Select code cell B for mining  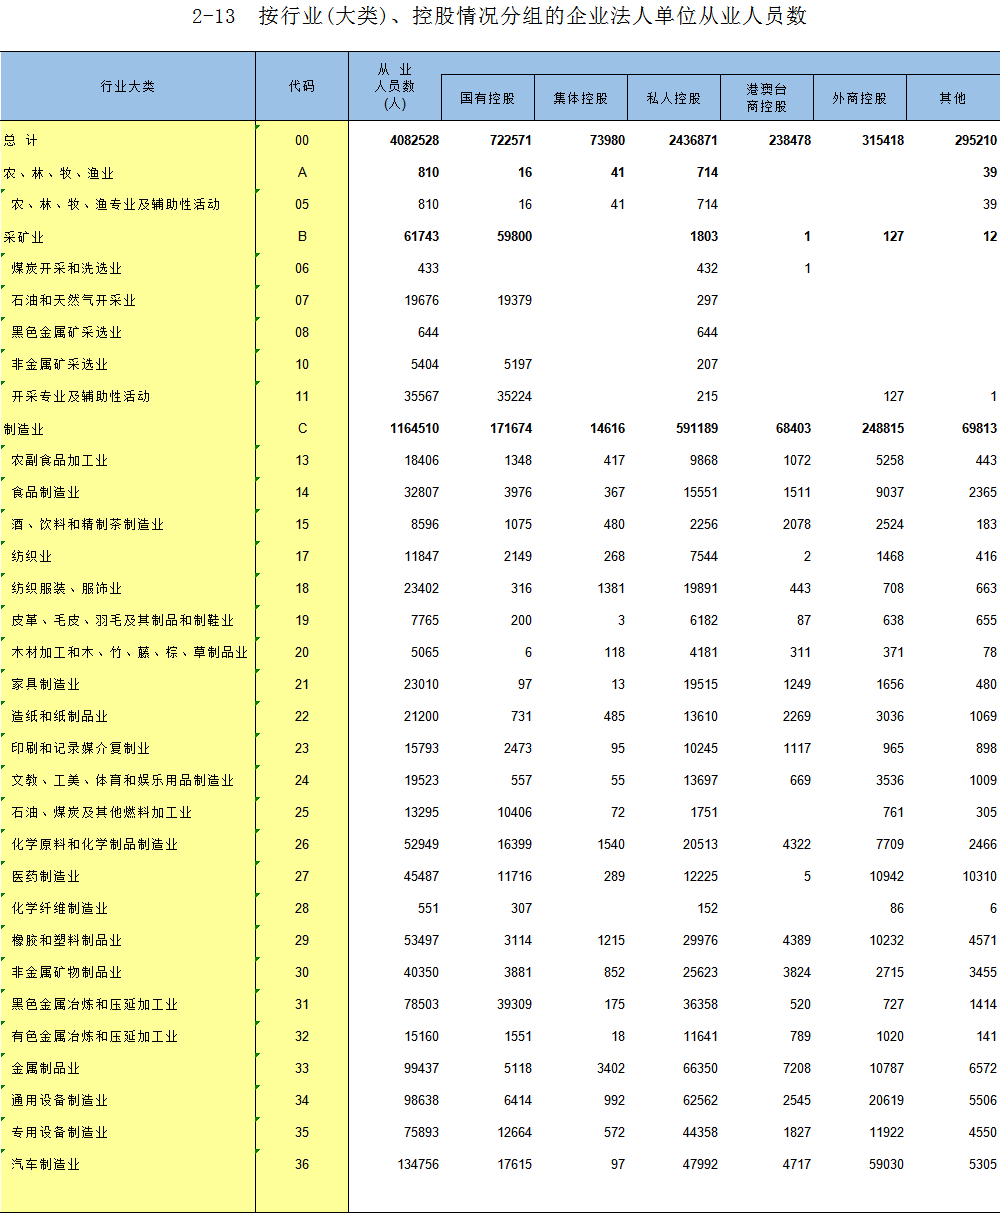(302, 237)
